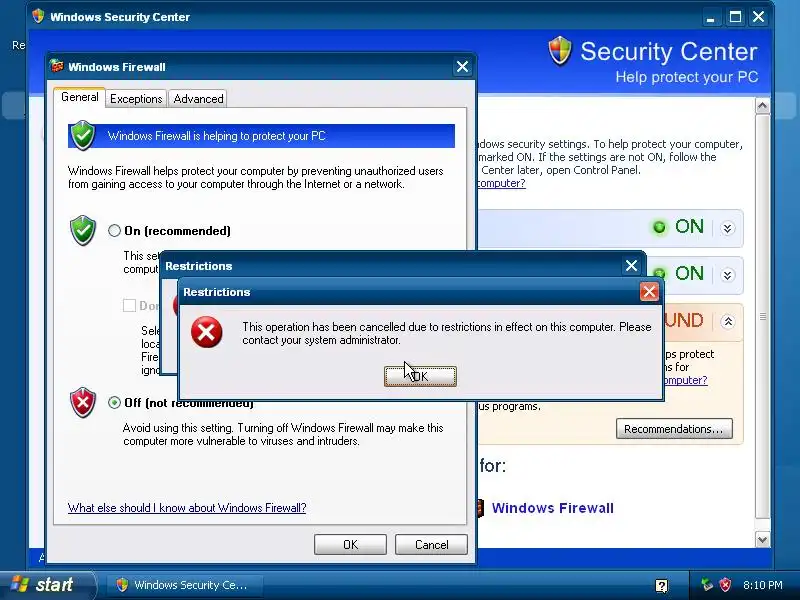The image size is (800, 600).
Task: Click the help question mark icon in taskbar
Action: [x=661, y=585]
